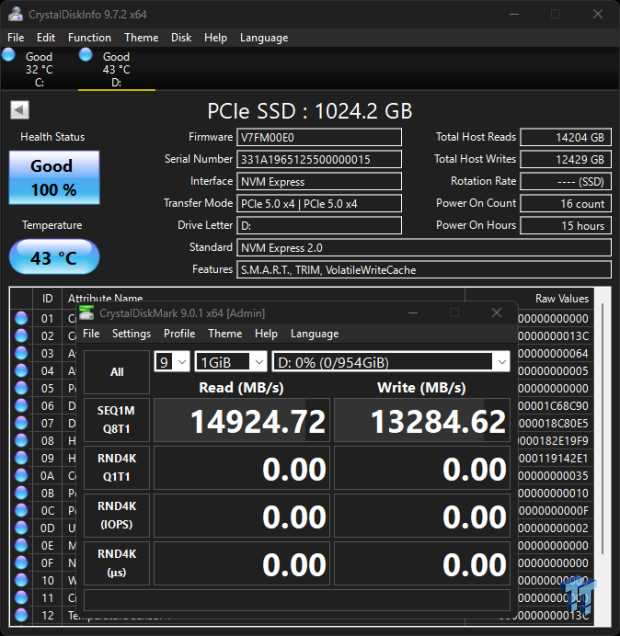Click the Power On Hours value 15 hours
The height and width of the screenshot is (636, 620).
[566, 226]
